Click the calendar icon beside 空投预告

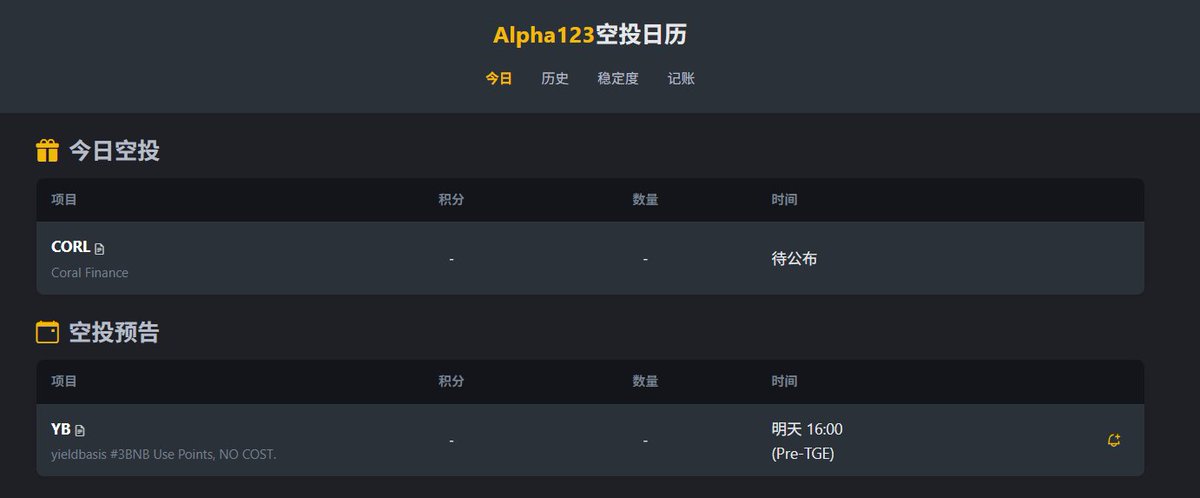(47, 332)
